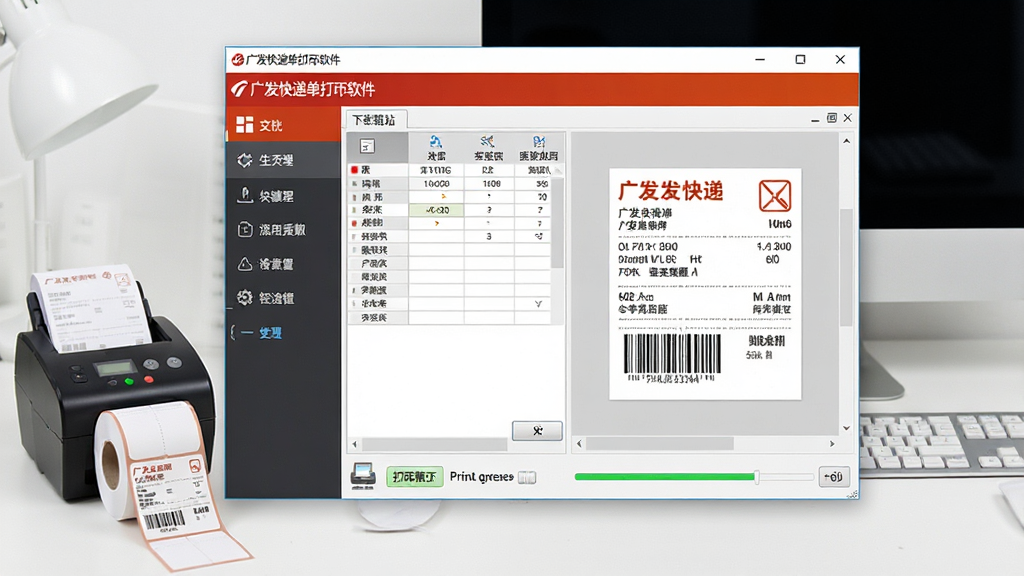
Task: Click the red crossed-box logo on the label preview
Action: pos(775,195)
